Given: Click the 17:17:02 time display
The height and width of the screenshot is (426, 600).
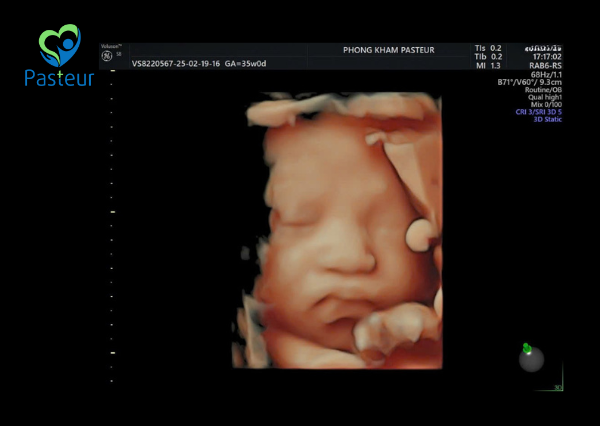Looking at the screenshot, I should (x=546, y=58).
